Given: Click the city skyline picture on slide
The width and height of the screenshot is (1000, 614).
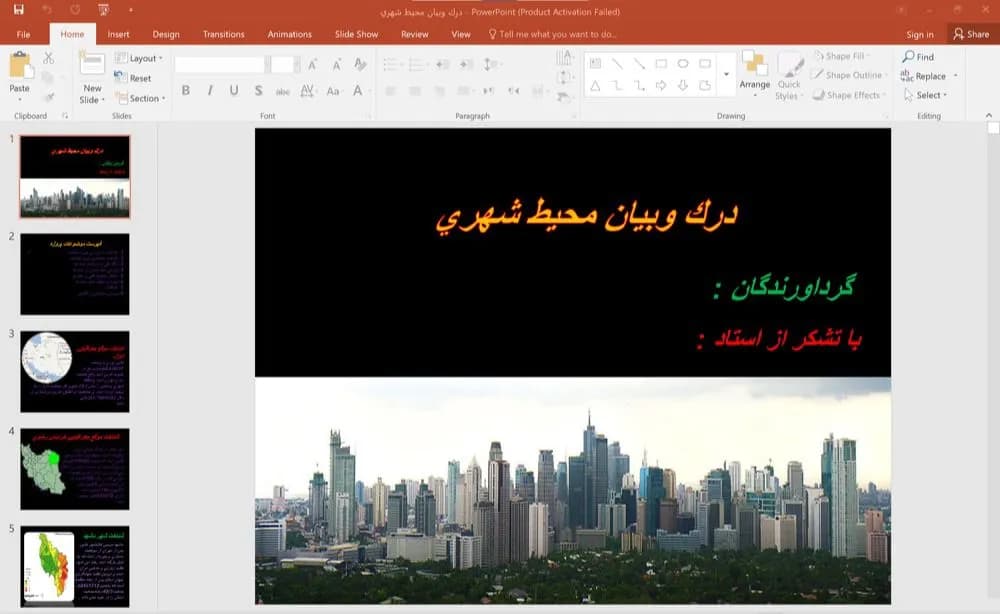Looking at the screenshot, I should 573,491.
